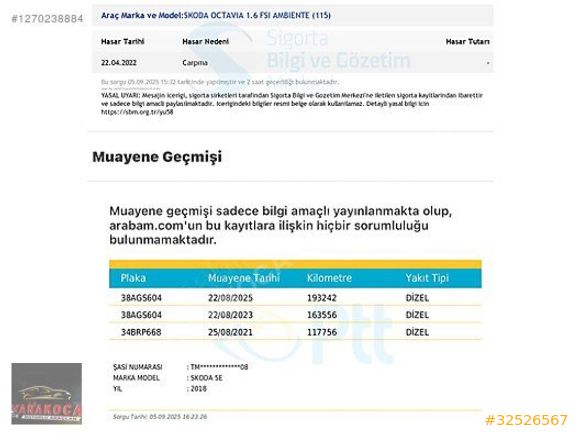
Task: Click the arabam.com disclaimer paragraph
Action: [280, 225]
